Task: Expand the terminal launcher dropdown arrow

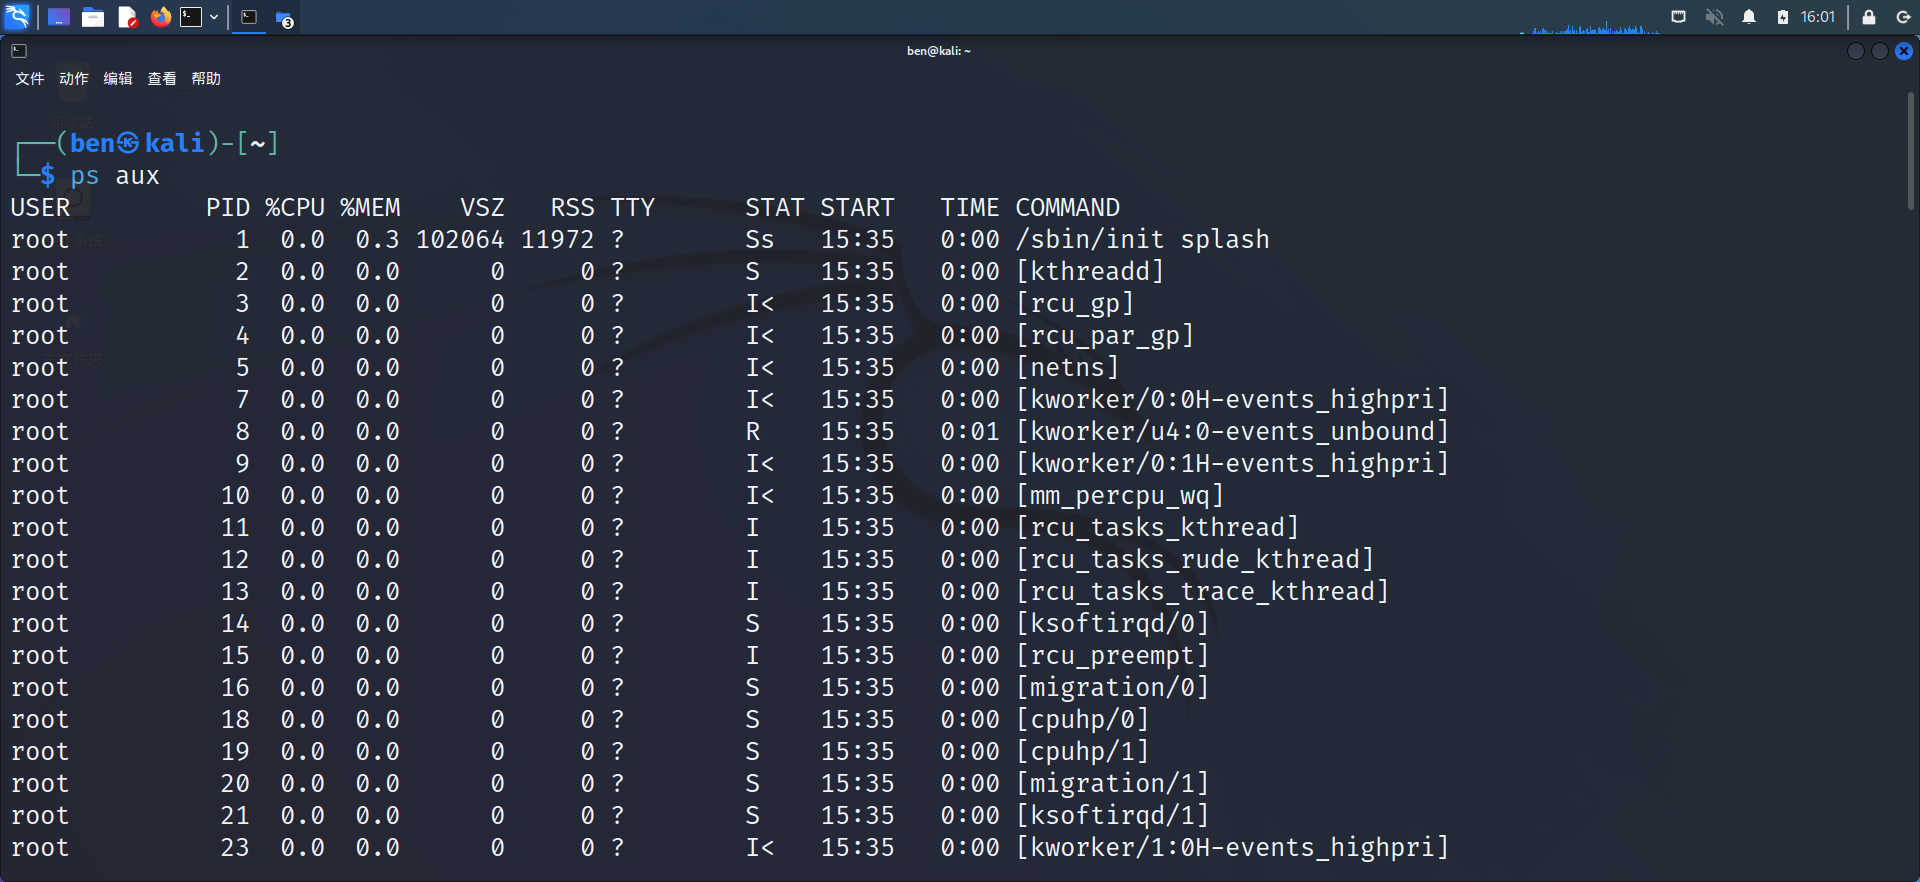Action: (214, 17)
